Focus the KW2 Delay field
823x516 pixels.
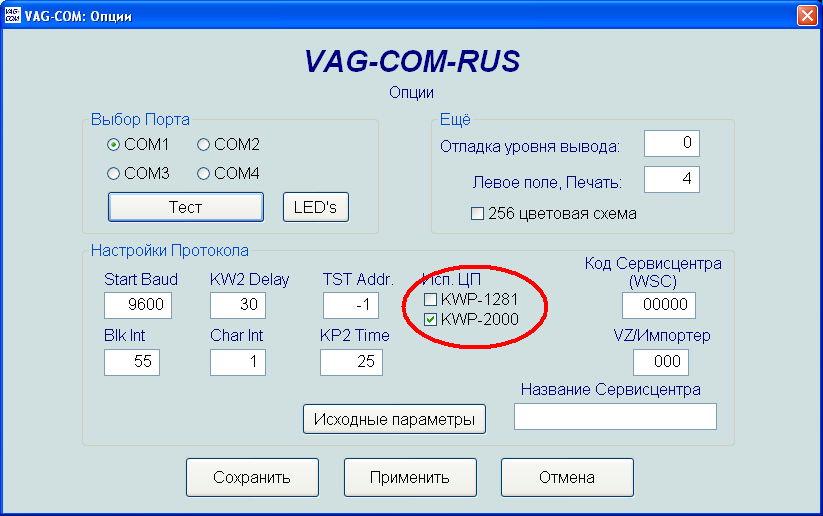(238, 305)
